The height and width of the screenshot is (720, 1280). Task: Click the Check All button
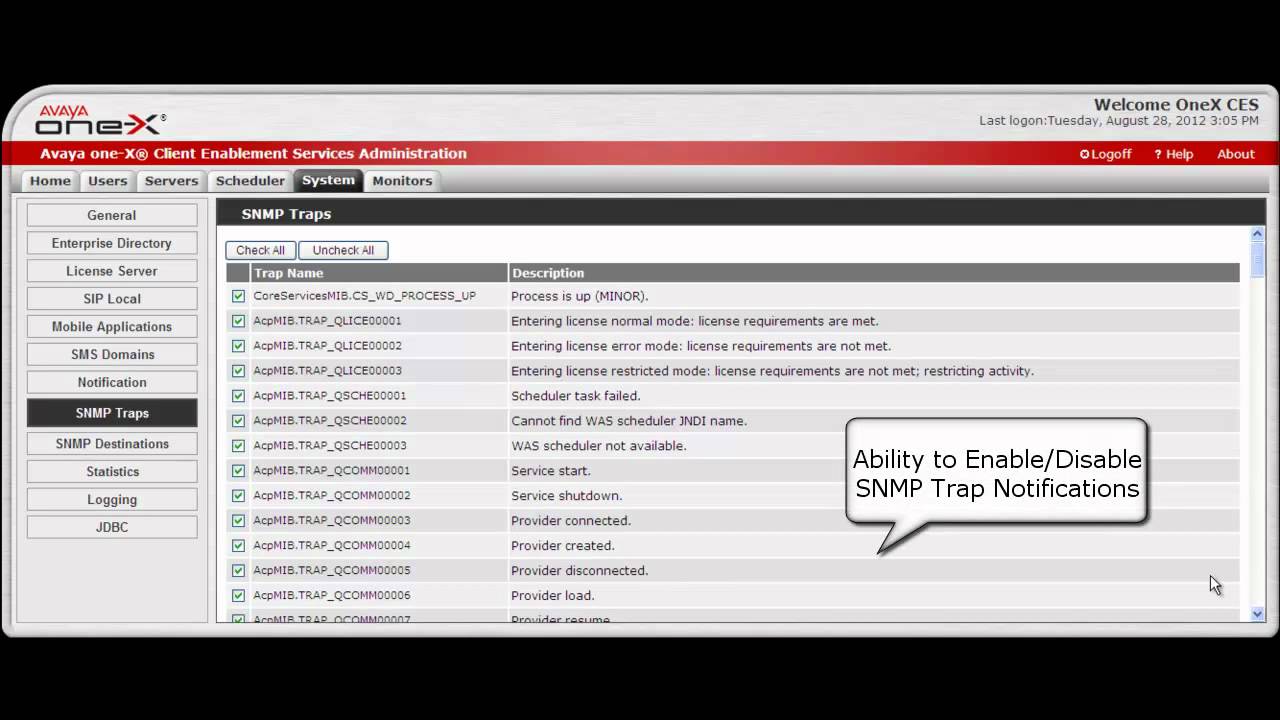(x=260, y=250)
